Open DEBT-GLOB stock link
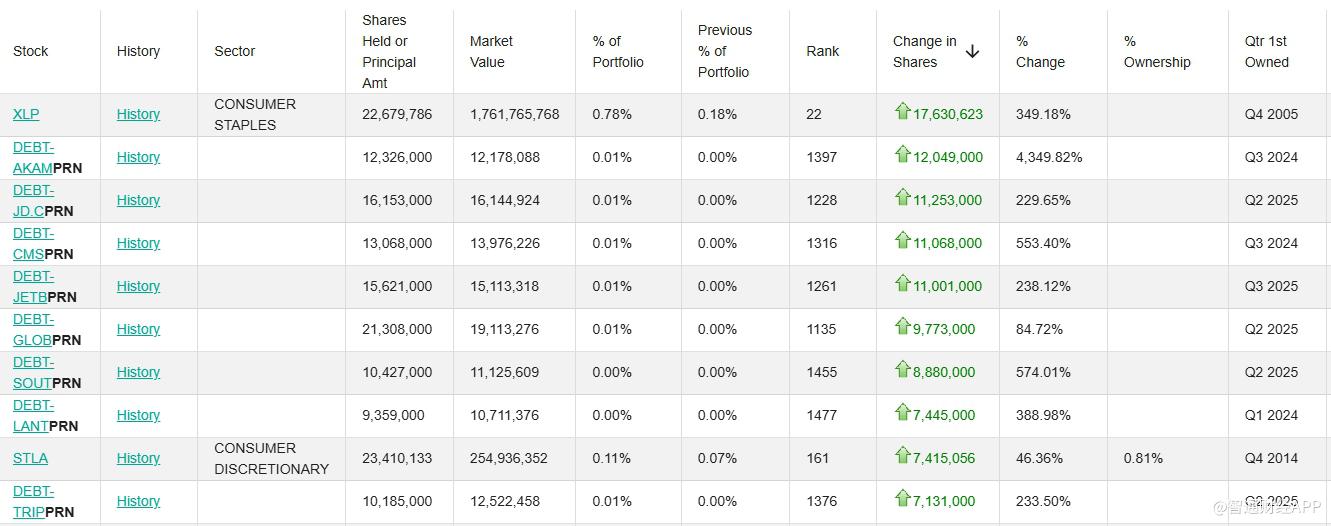The width and height of the screenshot is (1331, 526). coord(33,330)
